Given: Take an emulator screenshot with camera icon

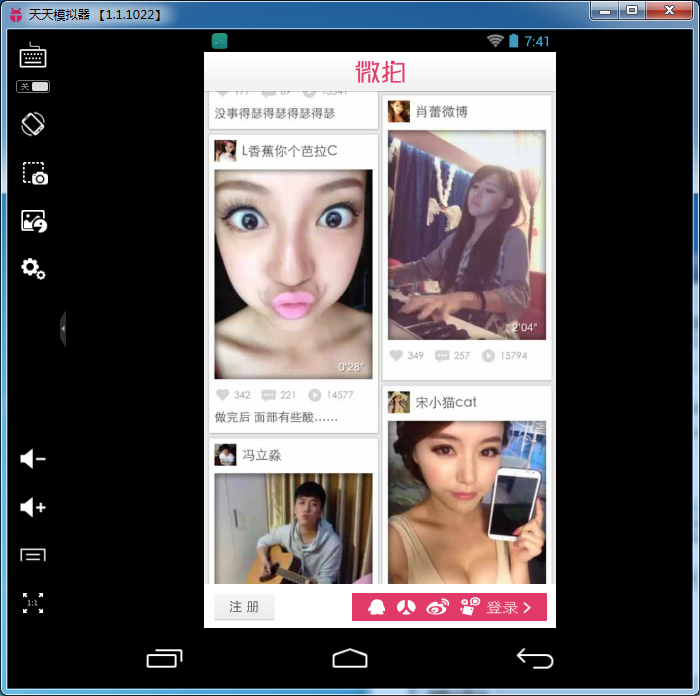Looking at the screenshot, I should (35, 173).
